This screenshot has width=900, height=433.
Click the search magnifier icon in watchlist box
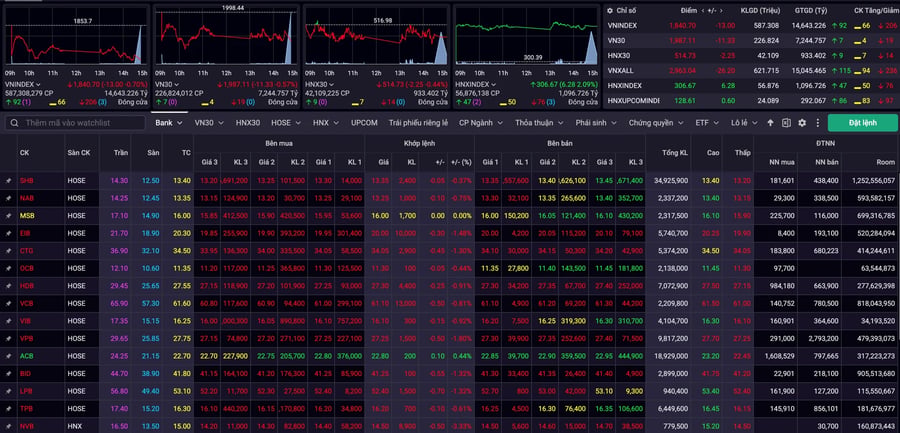15,123
